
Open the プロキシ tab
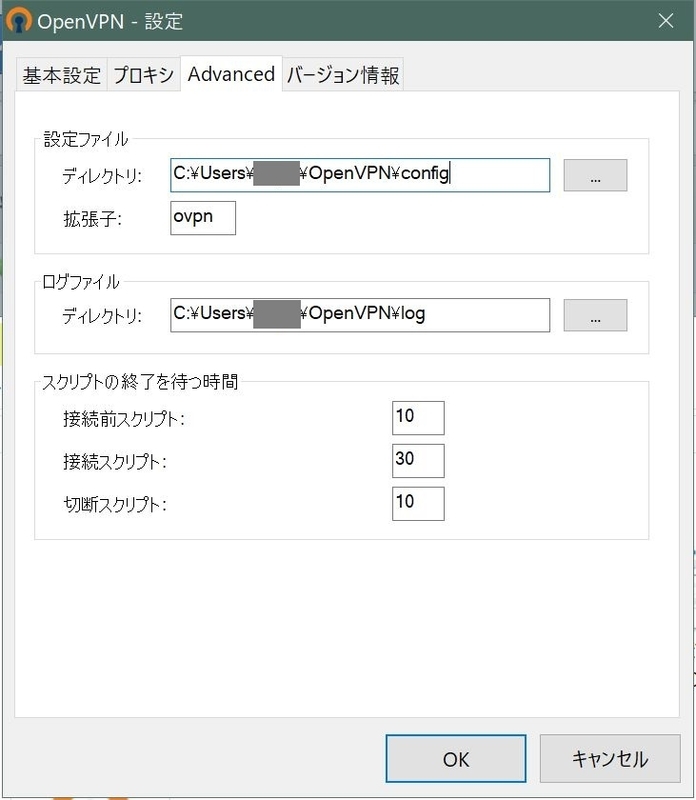click(x=144, y=76)
